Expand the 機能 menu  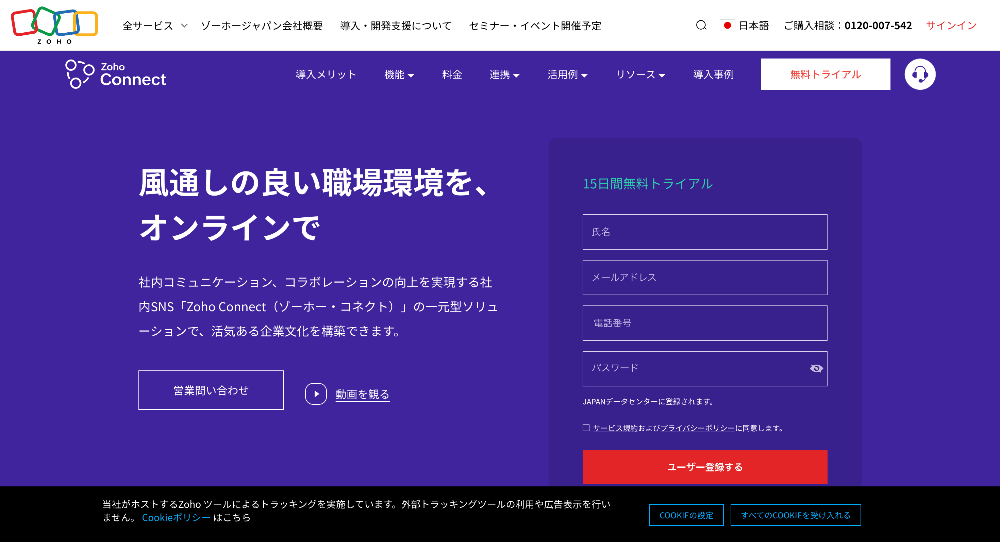coord(399,75)
